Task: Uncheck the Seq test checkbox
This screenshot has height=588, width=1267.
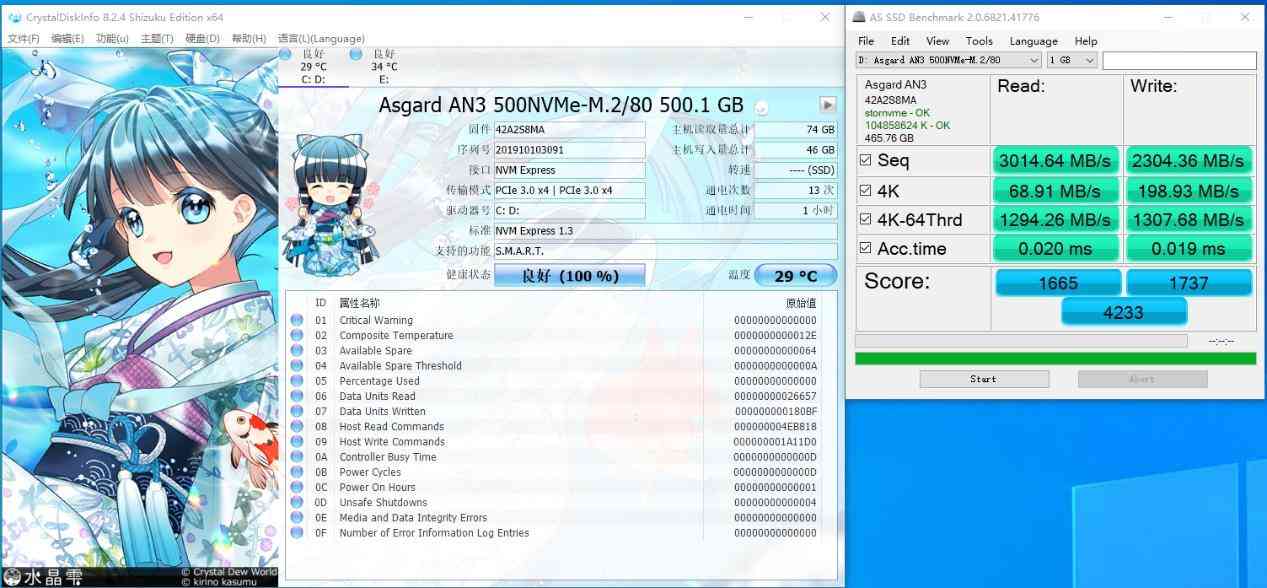Action: pyautogui.click(x=866, y=160)
